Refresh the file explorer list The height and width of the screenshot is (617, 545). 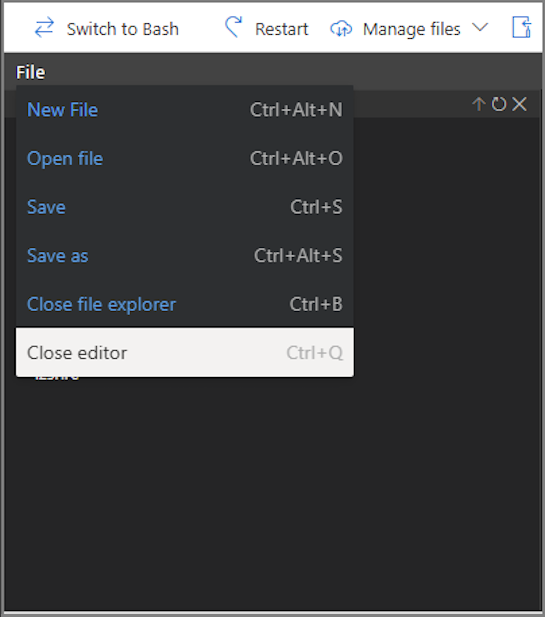point(499,104)
